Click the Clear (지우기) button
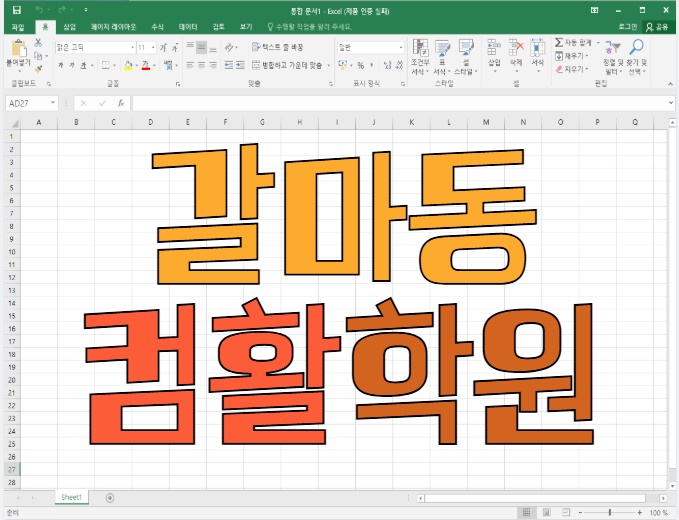Screen dimensions: 679x520 tap(572, 69)
